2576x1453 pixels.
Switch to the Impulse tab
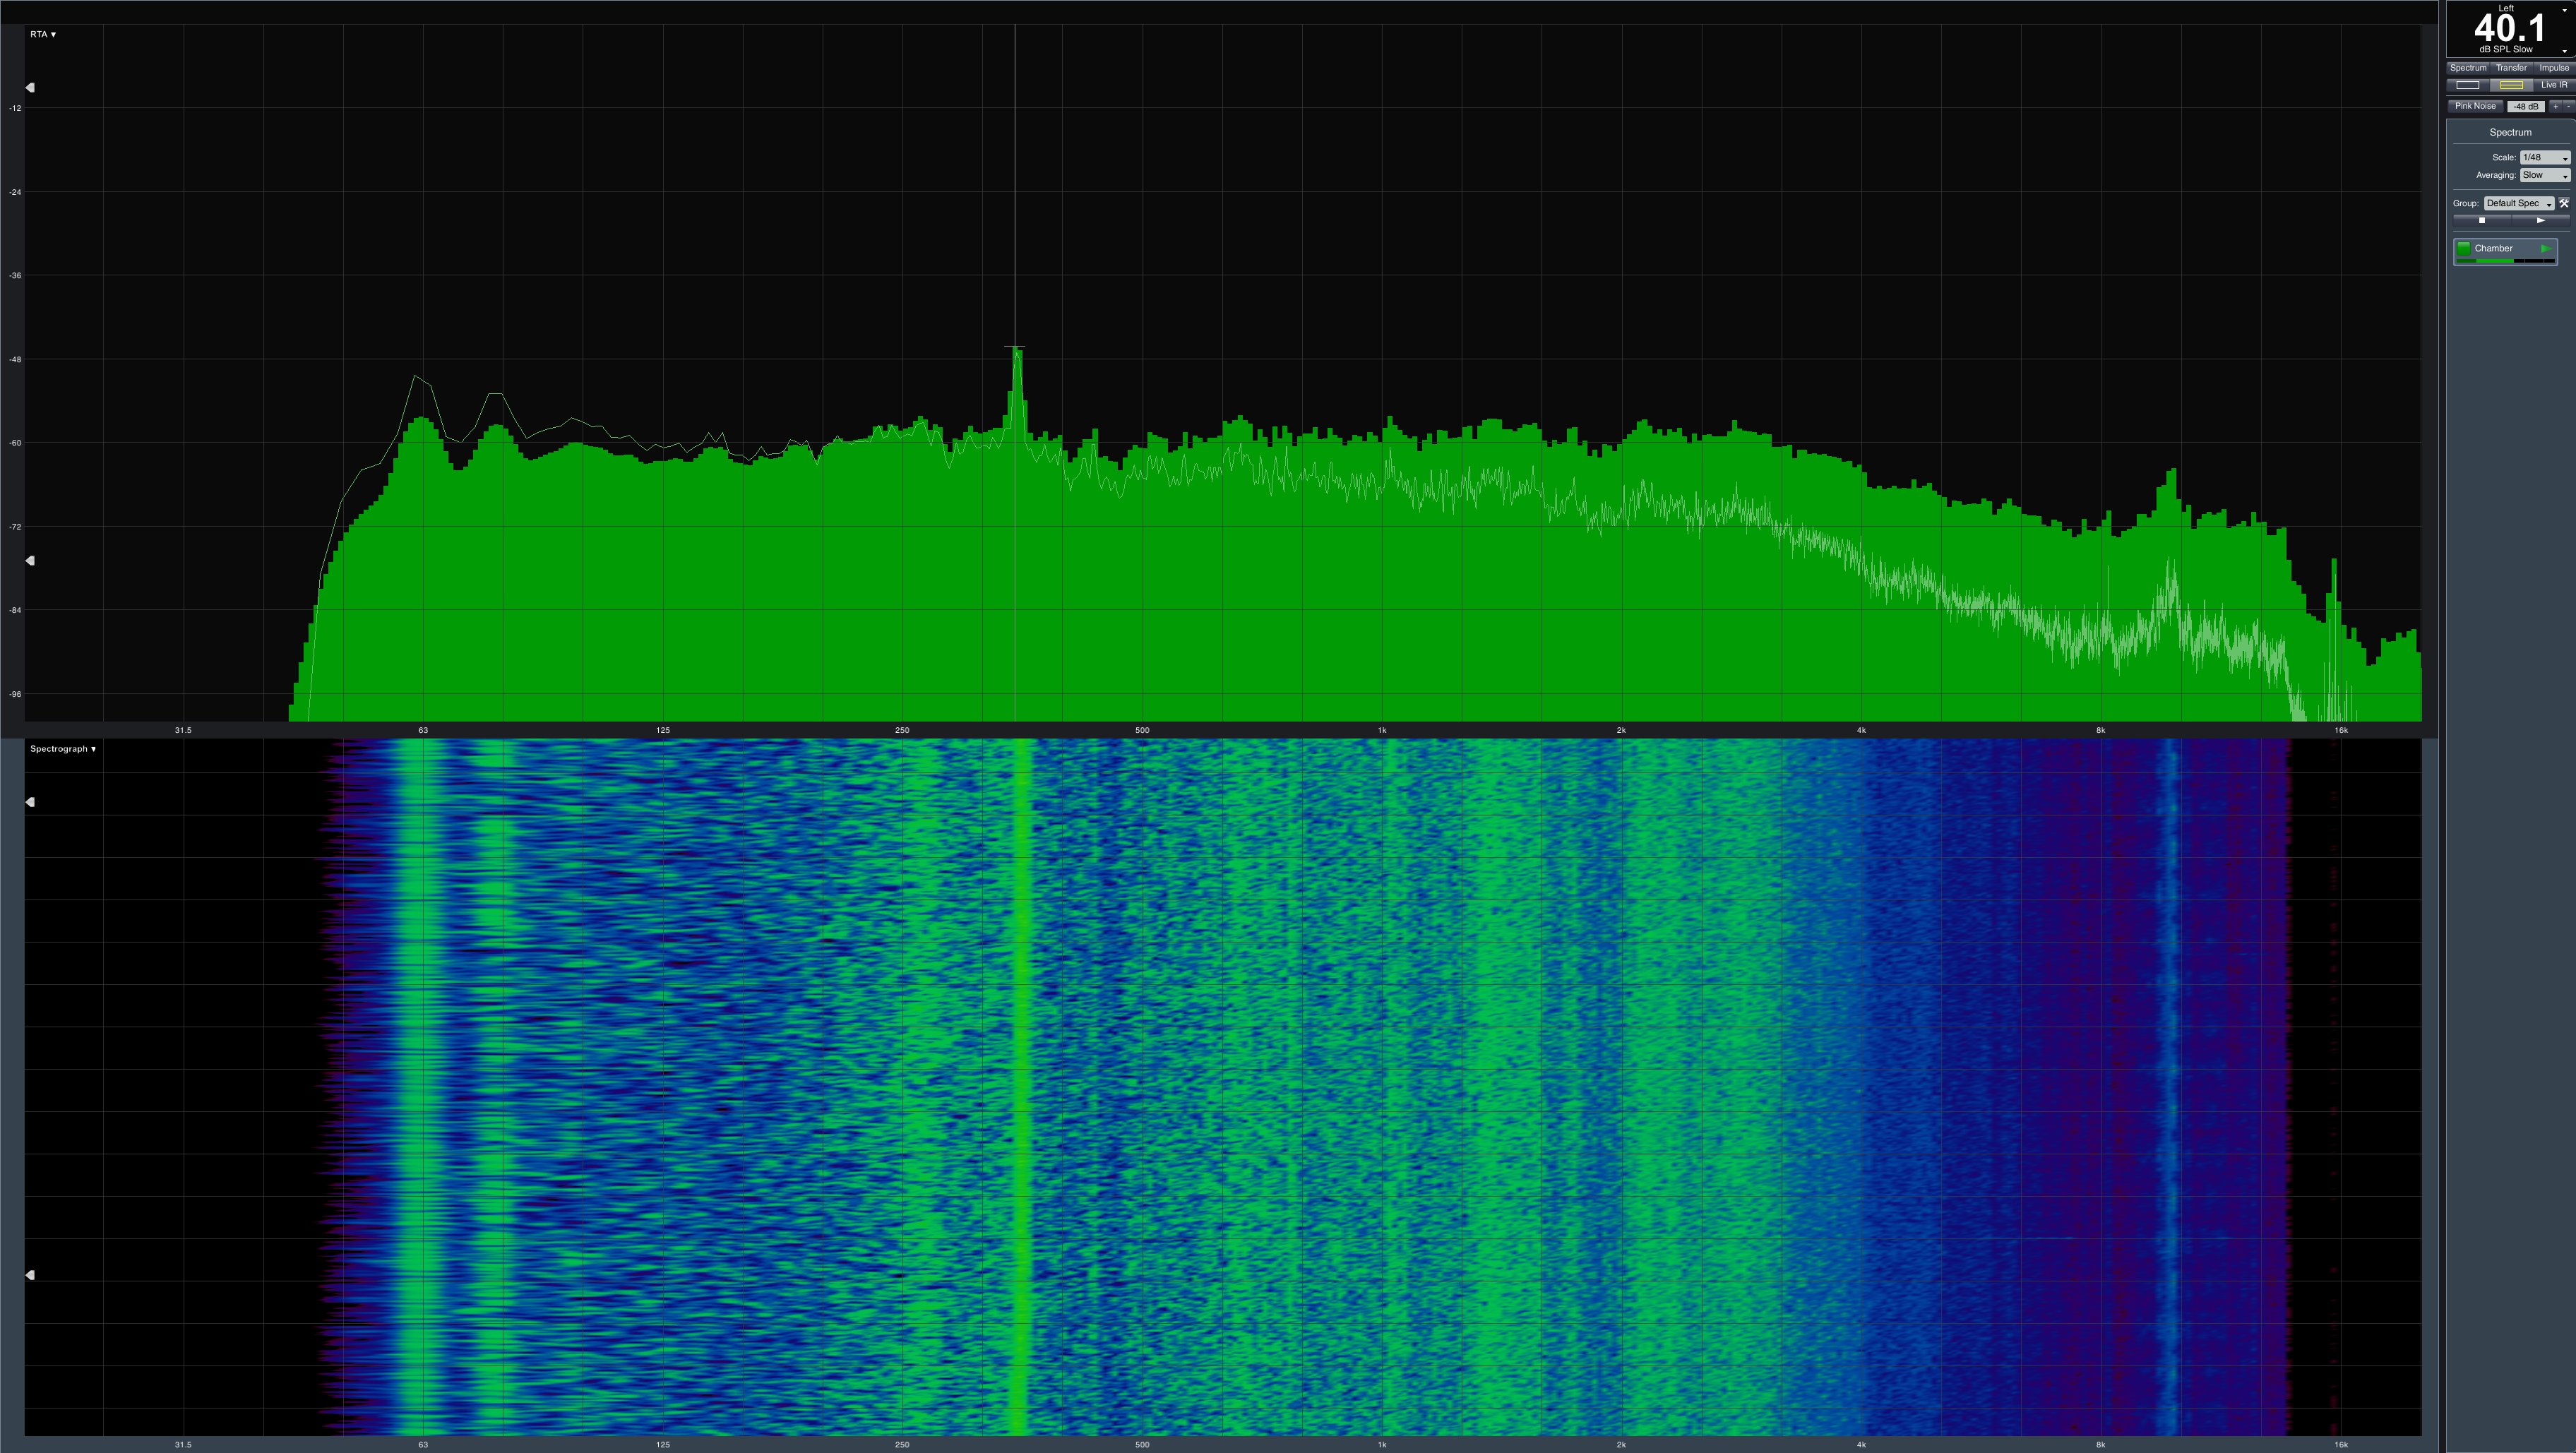2553,68
